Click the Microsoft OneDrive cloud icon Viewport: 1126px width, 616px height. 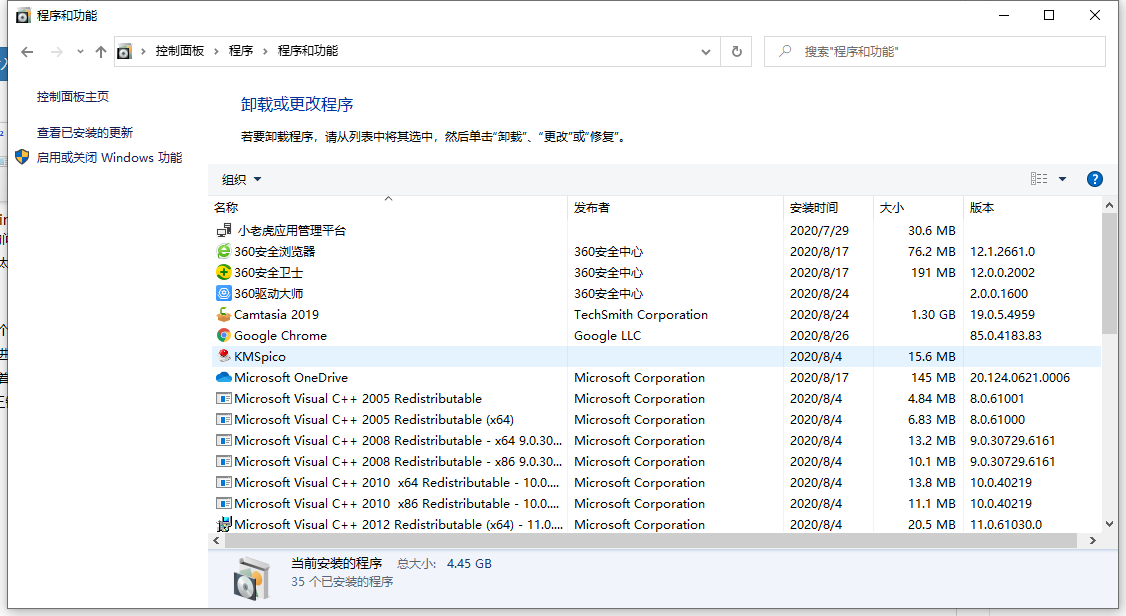point(224,377)
